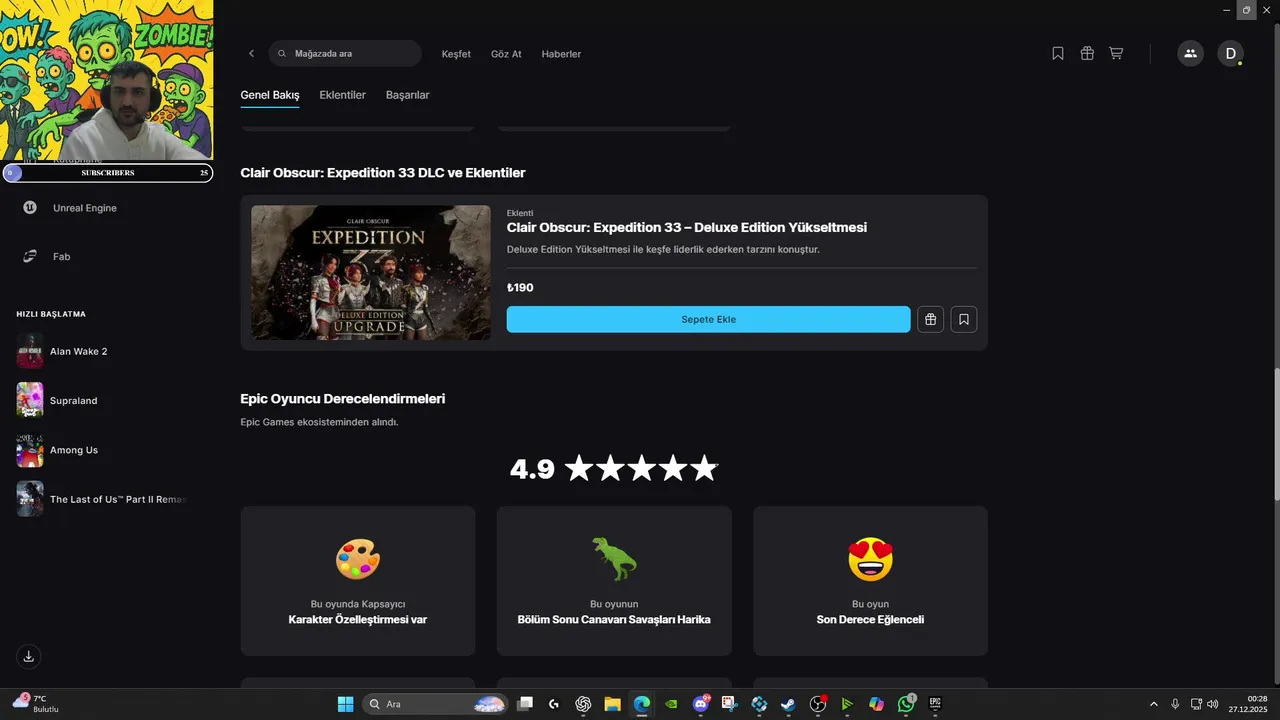
Task: Click the Among Us game thumbnail
Action: (30, 450)
